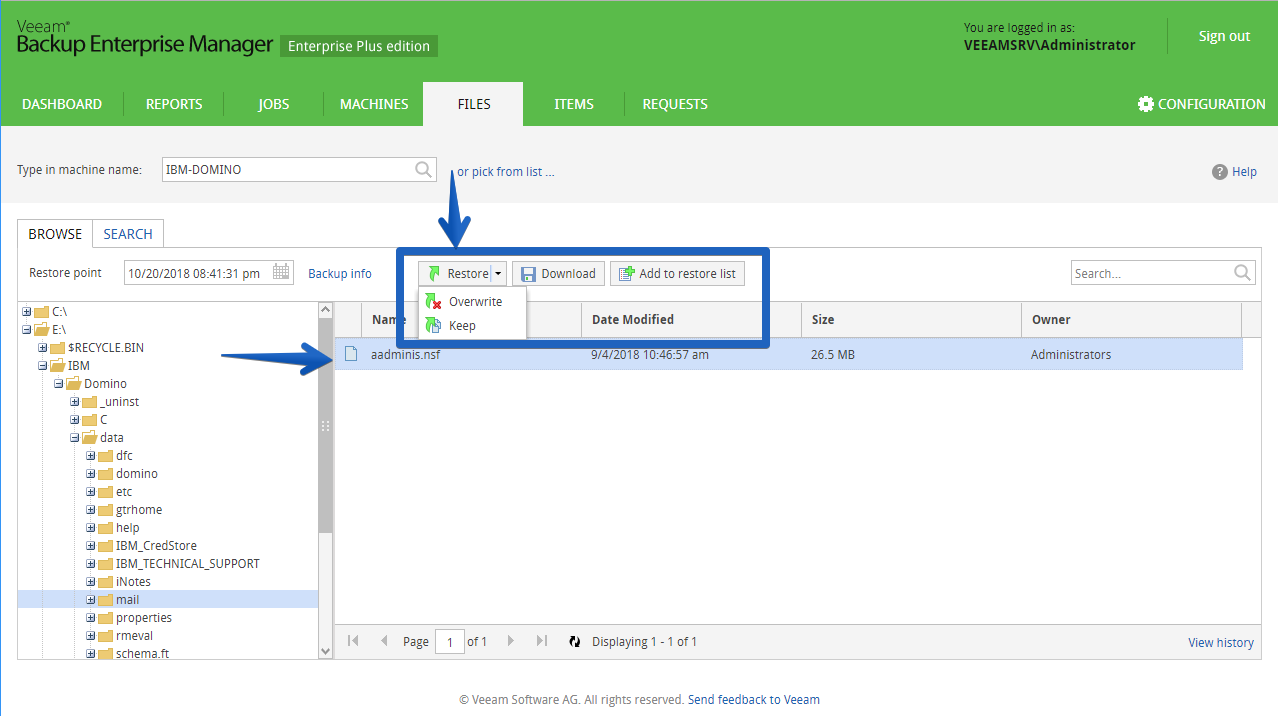Click Add to restore list button
1278x716 pixels.
click(677, 274)
